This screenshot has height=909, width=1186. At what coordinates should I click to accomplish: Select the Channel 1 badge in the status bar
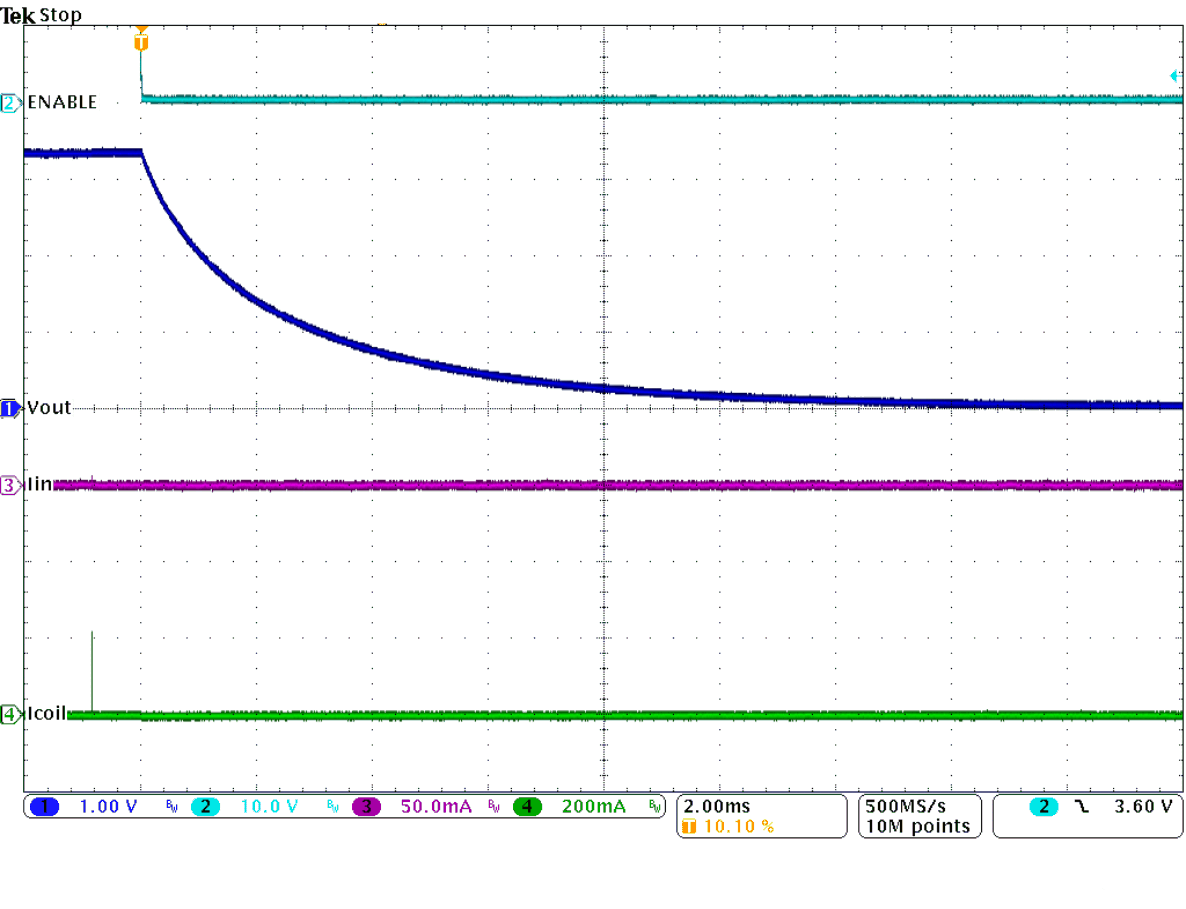point(44,807)
